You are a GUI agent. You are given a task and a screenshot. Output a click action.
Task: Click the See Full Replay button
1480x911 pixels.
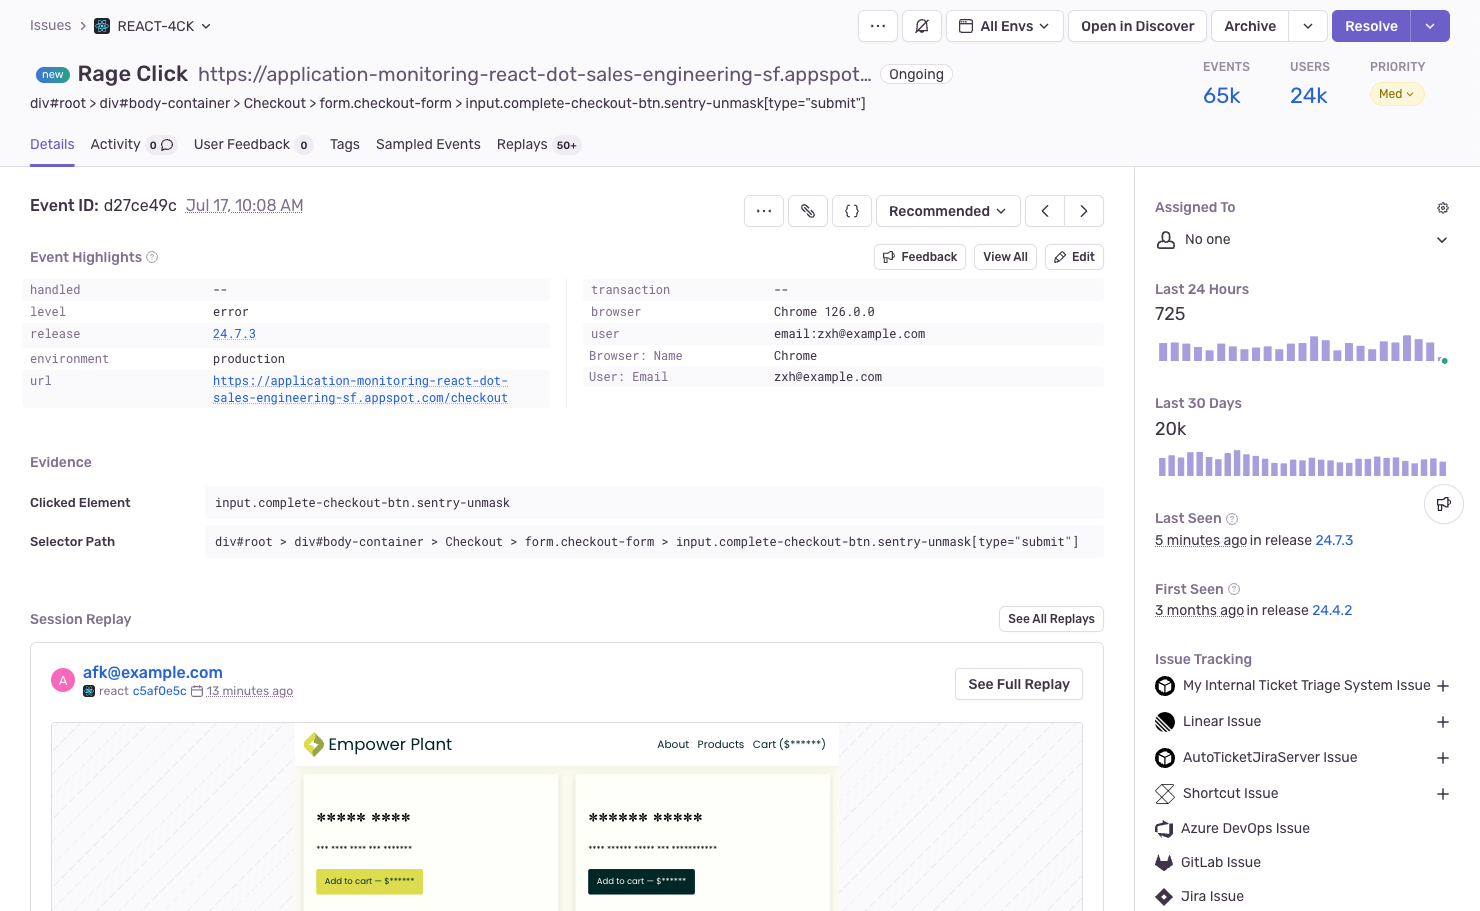(1018, 684)
